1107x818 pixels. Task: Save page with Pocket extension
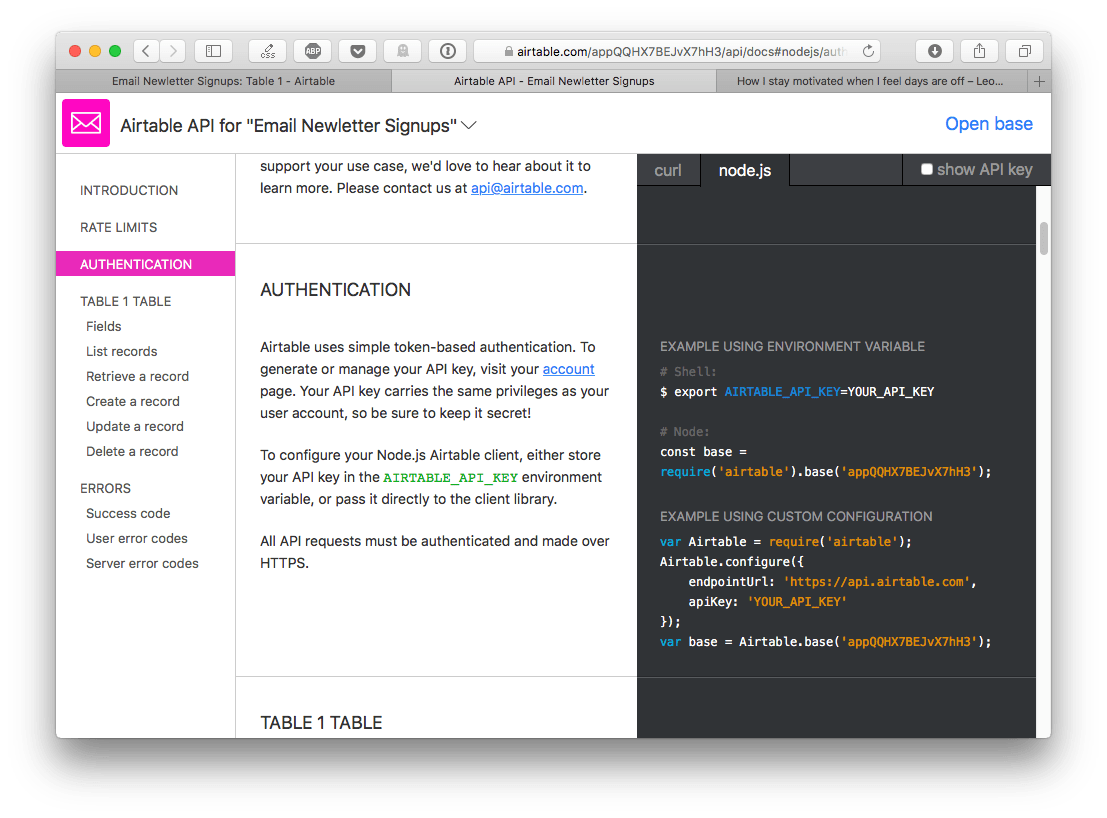coord(358,51)
